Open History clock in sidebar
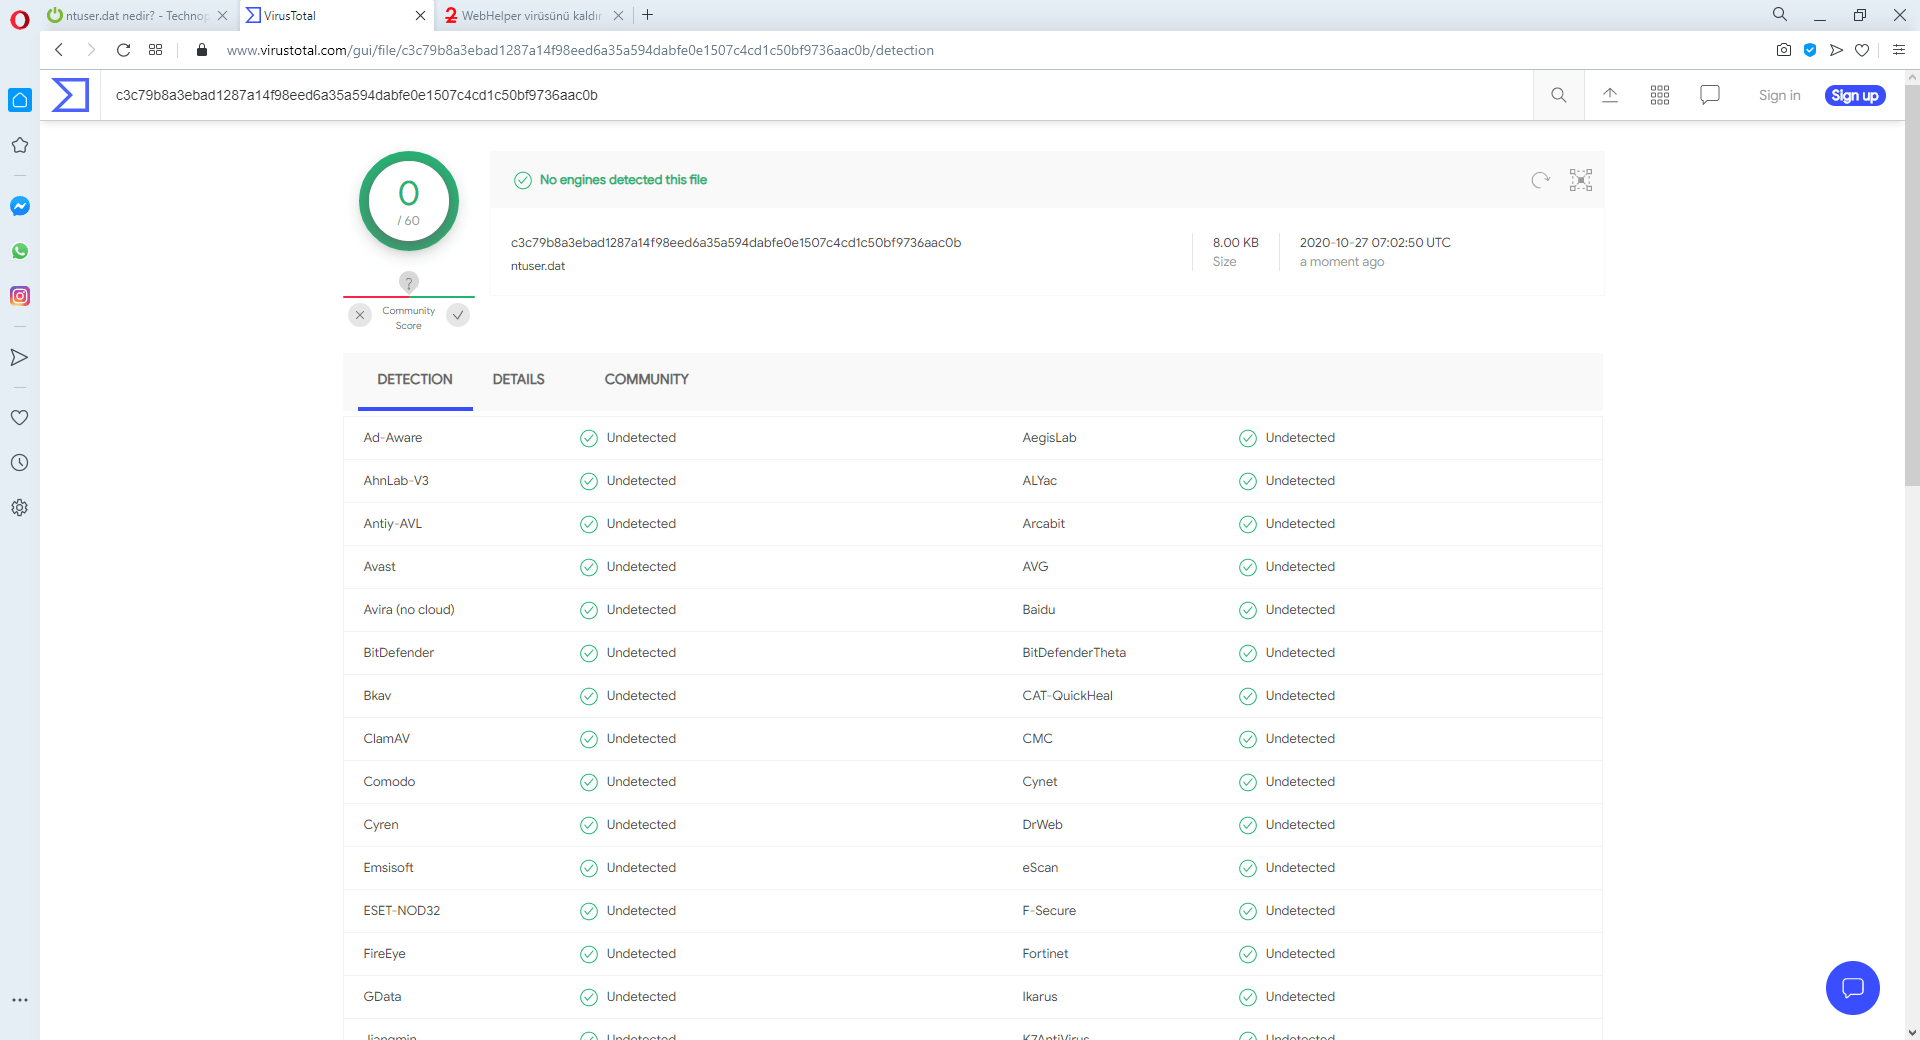Screen dimensions: 1920x1040 20,462
